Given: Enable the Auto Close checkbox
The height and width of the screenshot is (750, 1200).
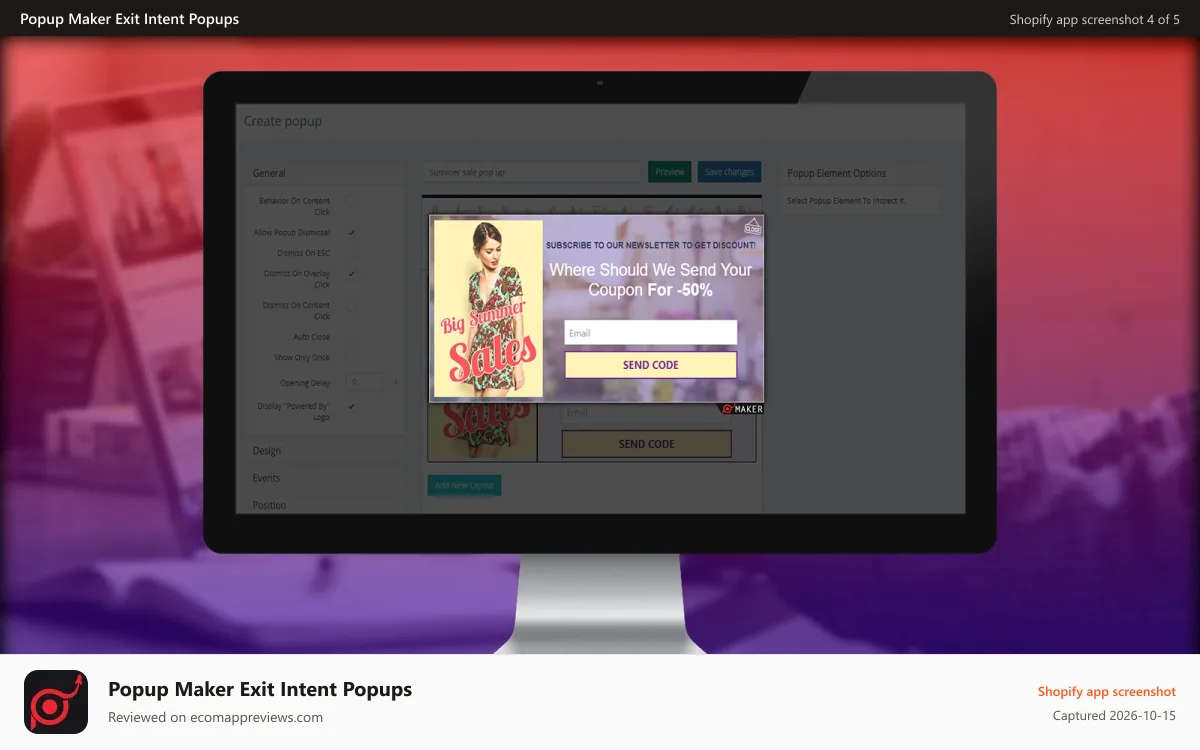Looking at the screenshot, I should pos(352,337).
